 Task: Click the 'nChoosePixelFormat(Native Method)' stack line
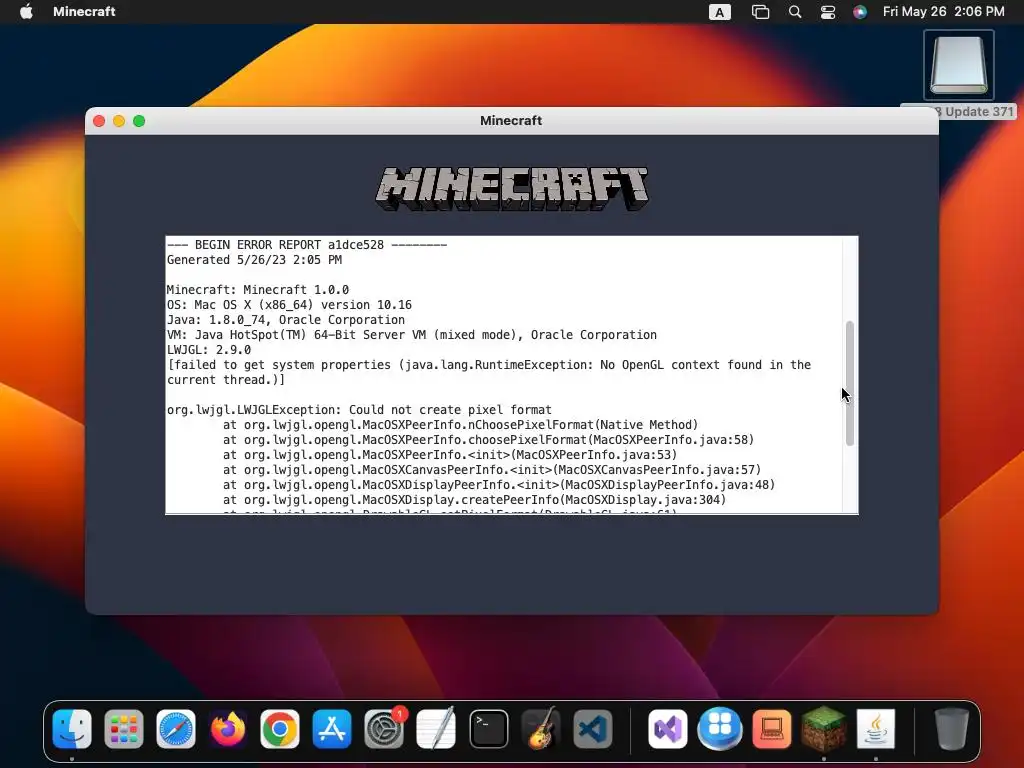(x=460, y=425)
